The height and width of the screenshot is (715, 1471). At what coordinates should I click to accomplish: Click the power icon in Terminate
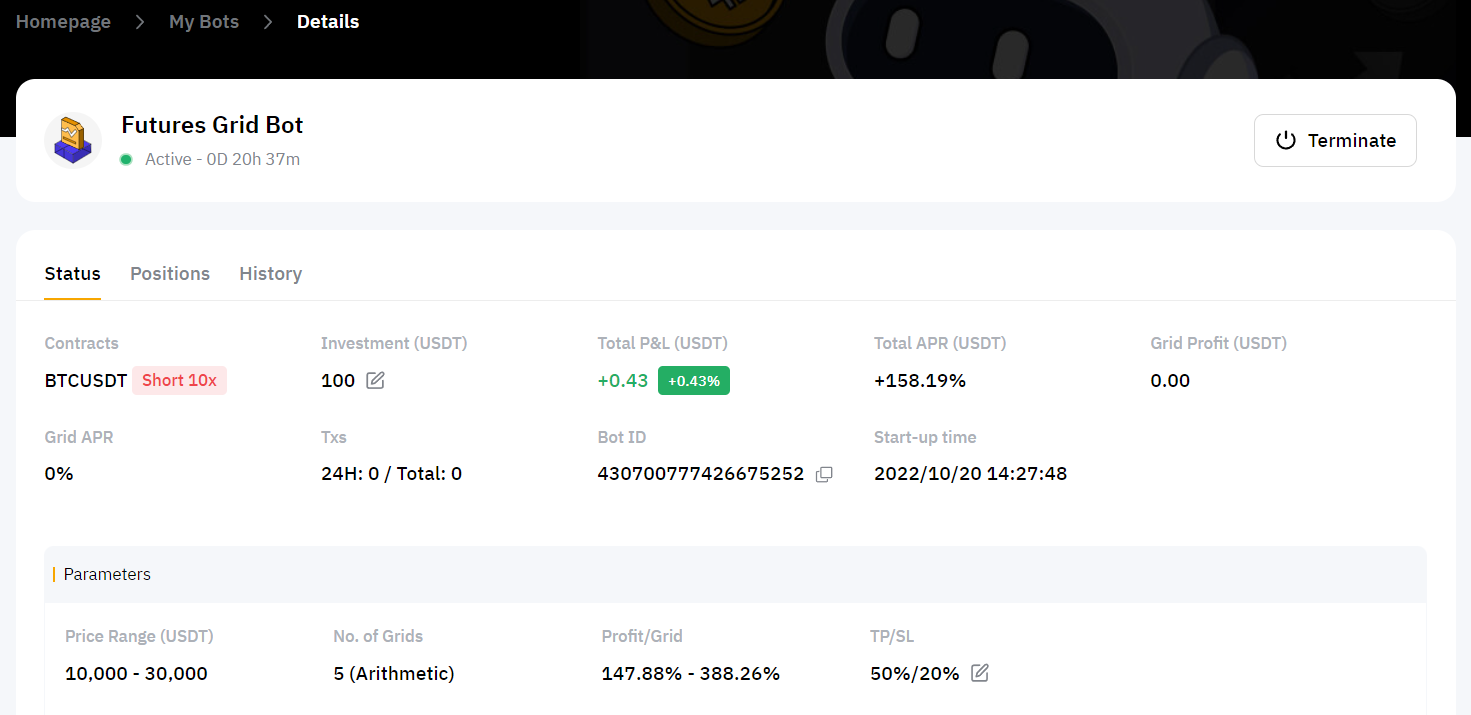[x=1286, y=141]
